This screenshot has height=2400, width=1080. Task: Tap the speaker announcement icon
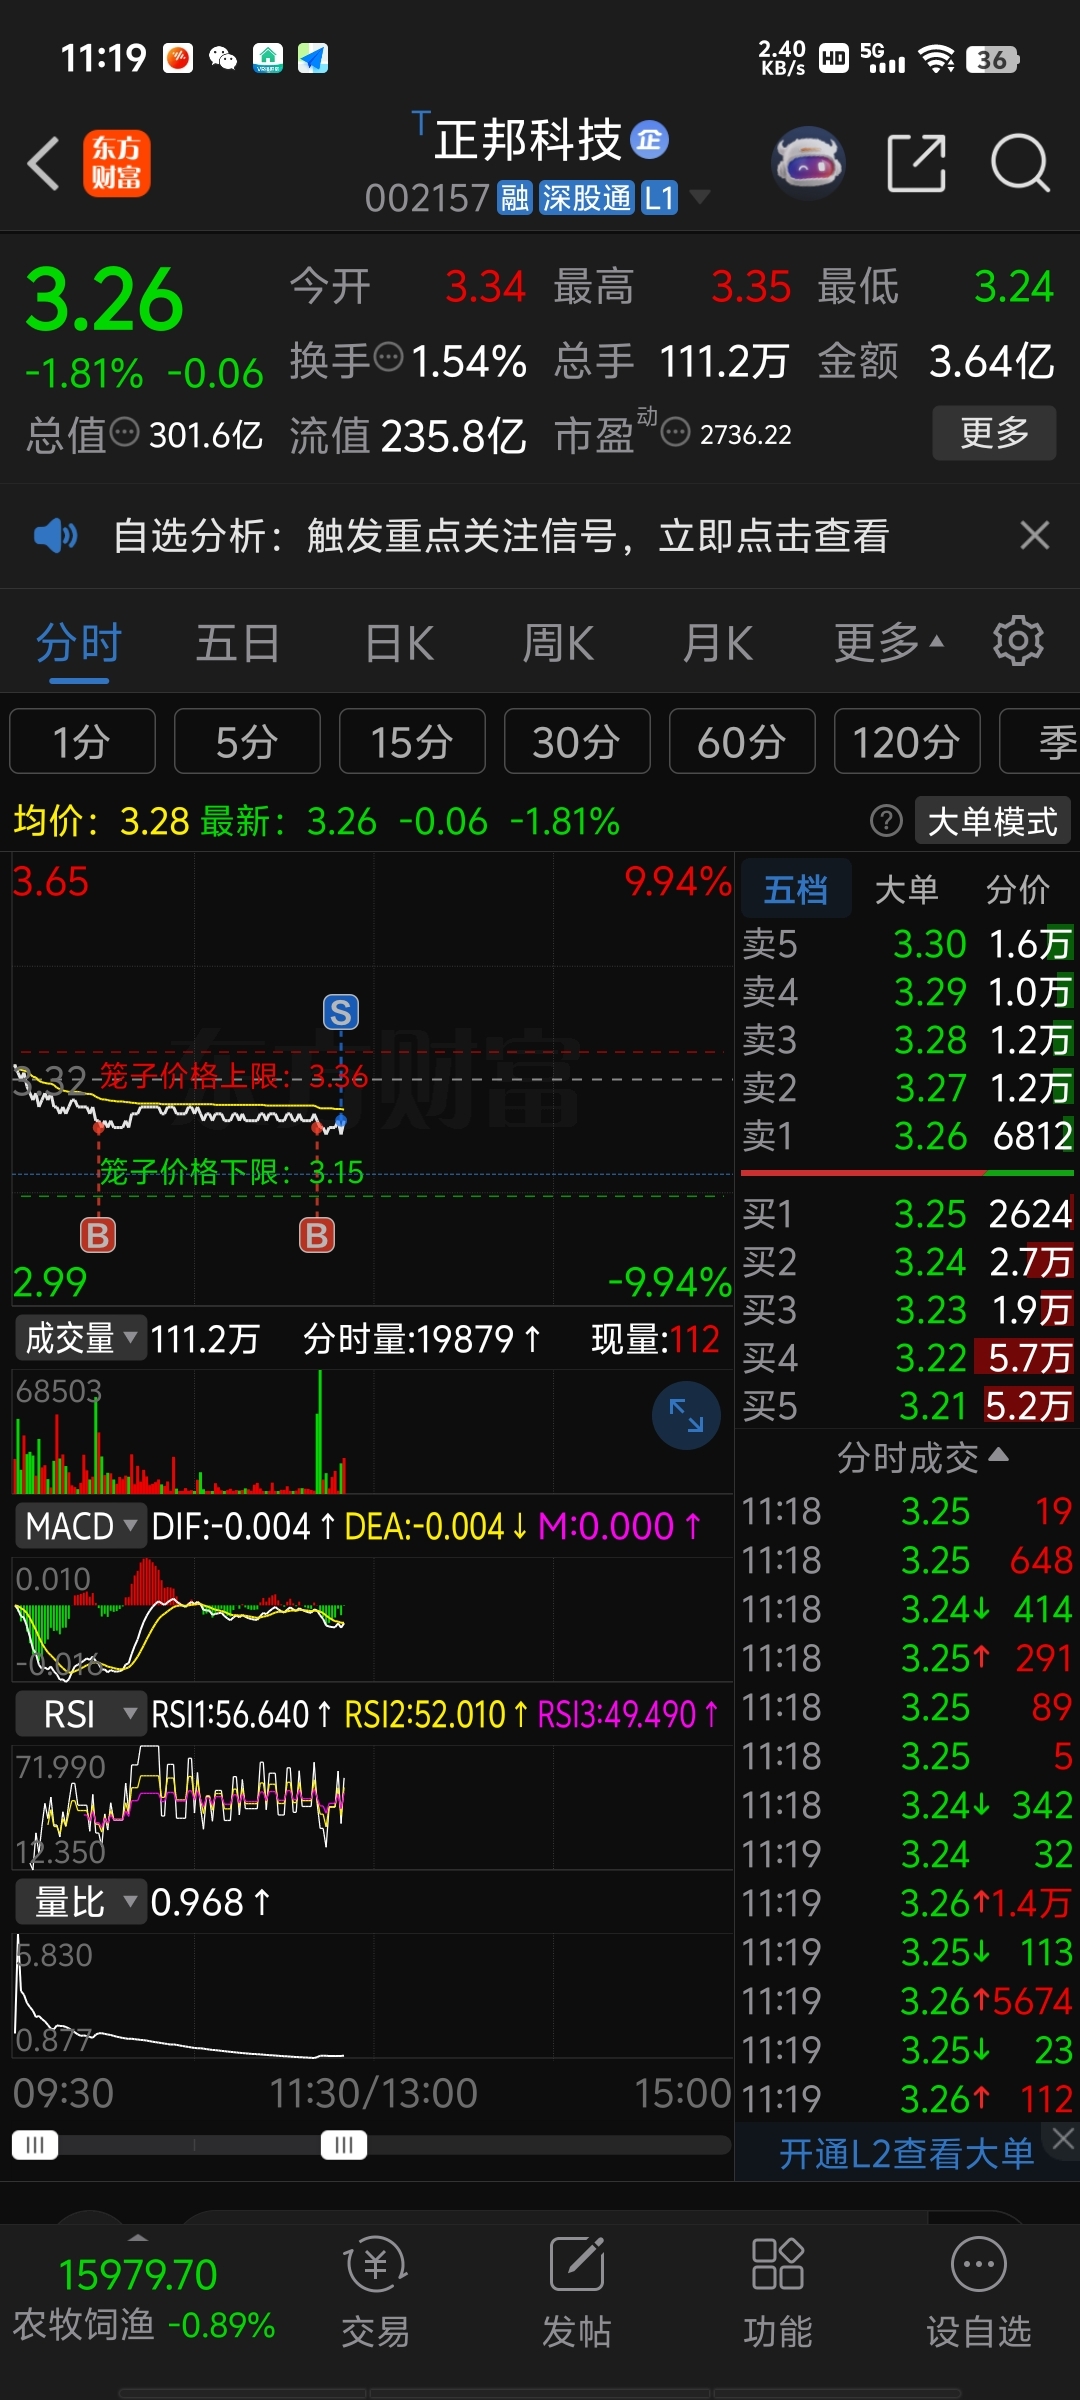pos(55,536)
